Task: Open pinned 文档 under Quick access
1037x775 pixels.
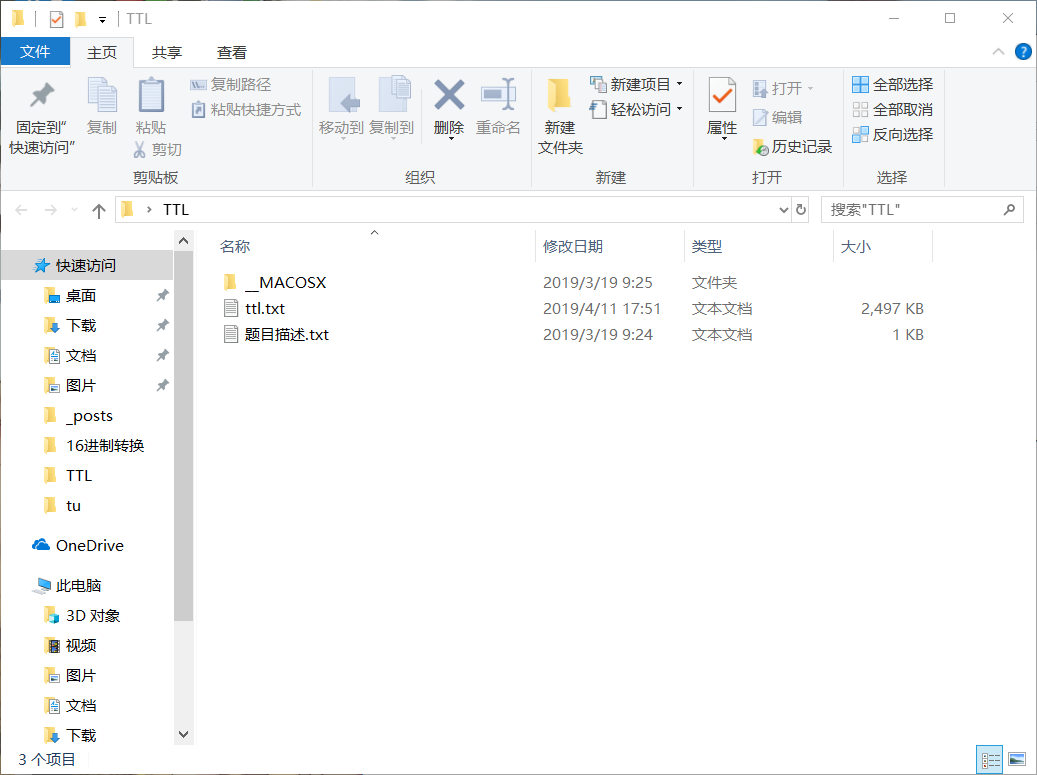Action: click(x=81, y=356)
